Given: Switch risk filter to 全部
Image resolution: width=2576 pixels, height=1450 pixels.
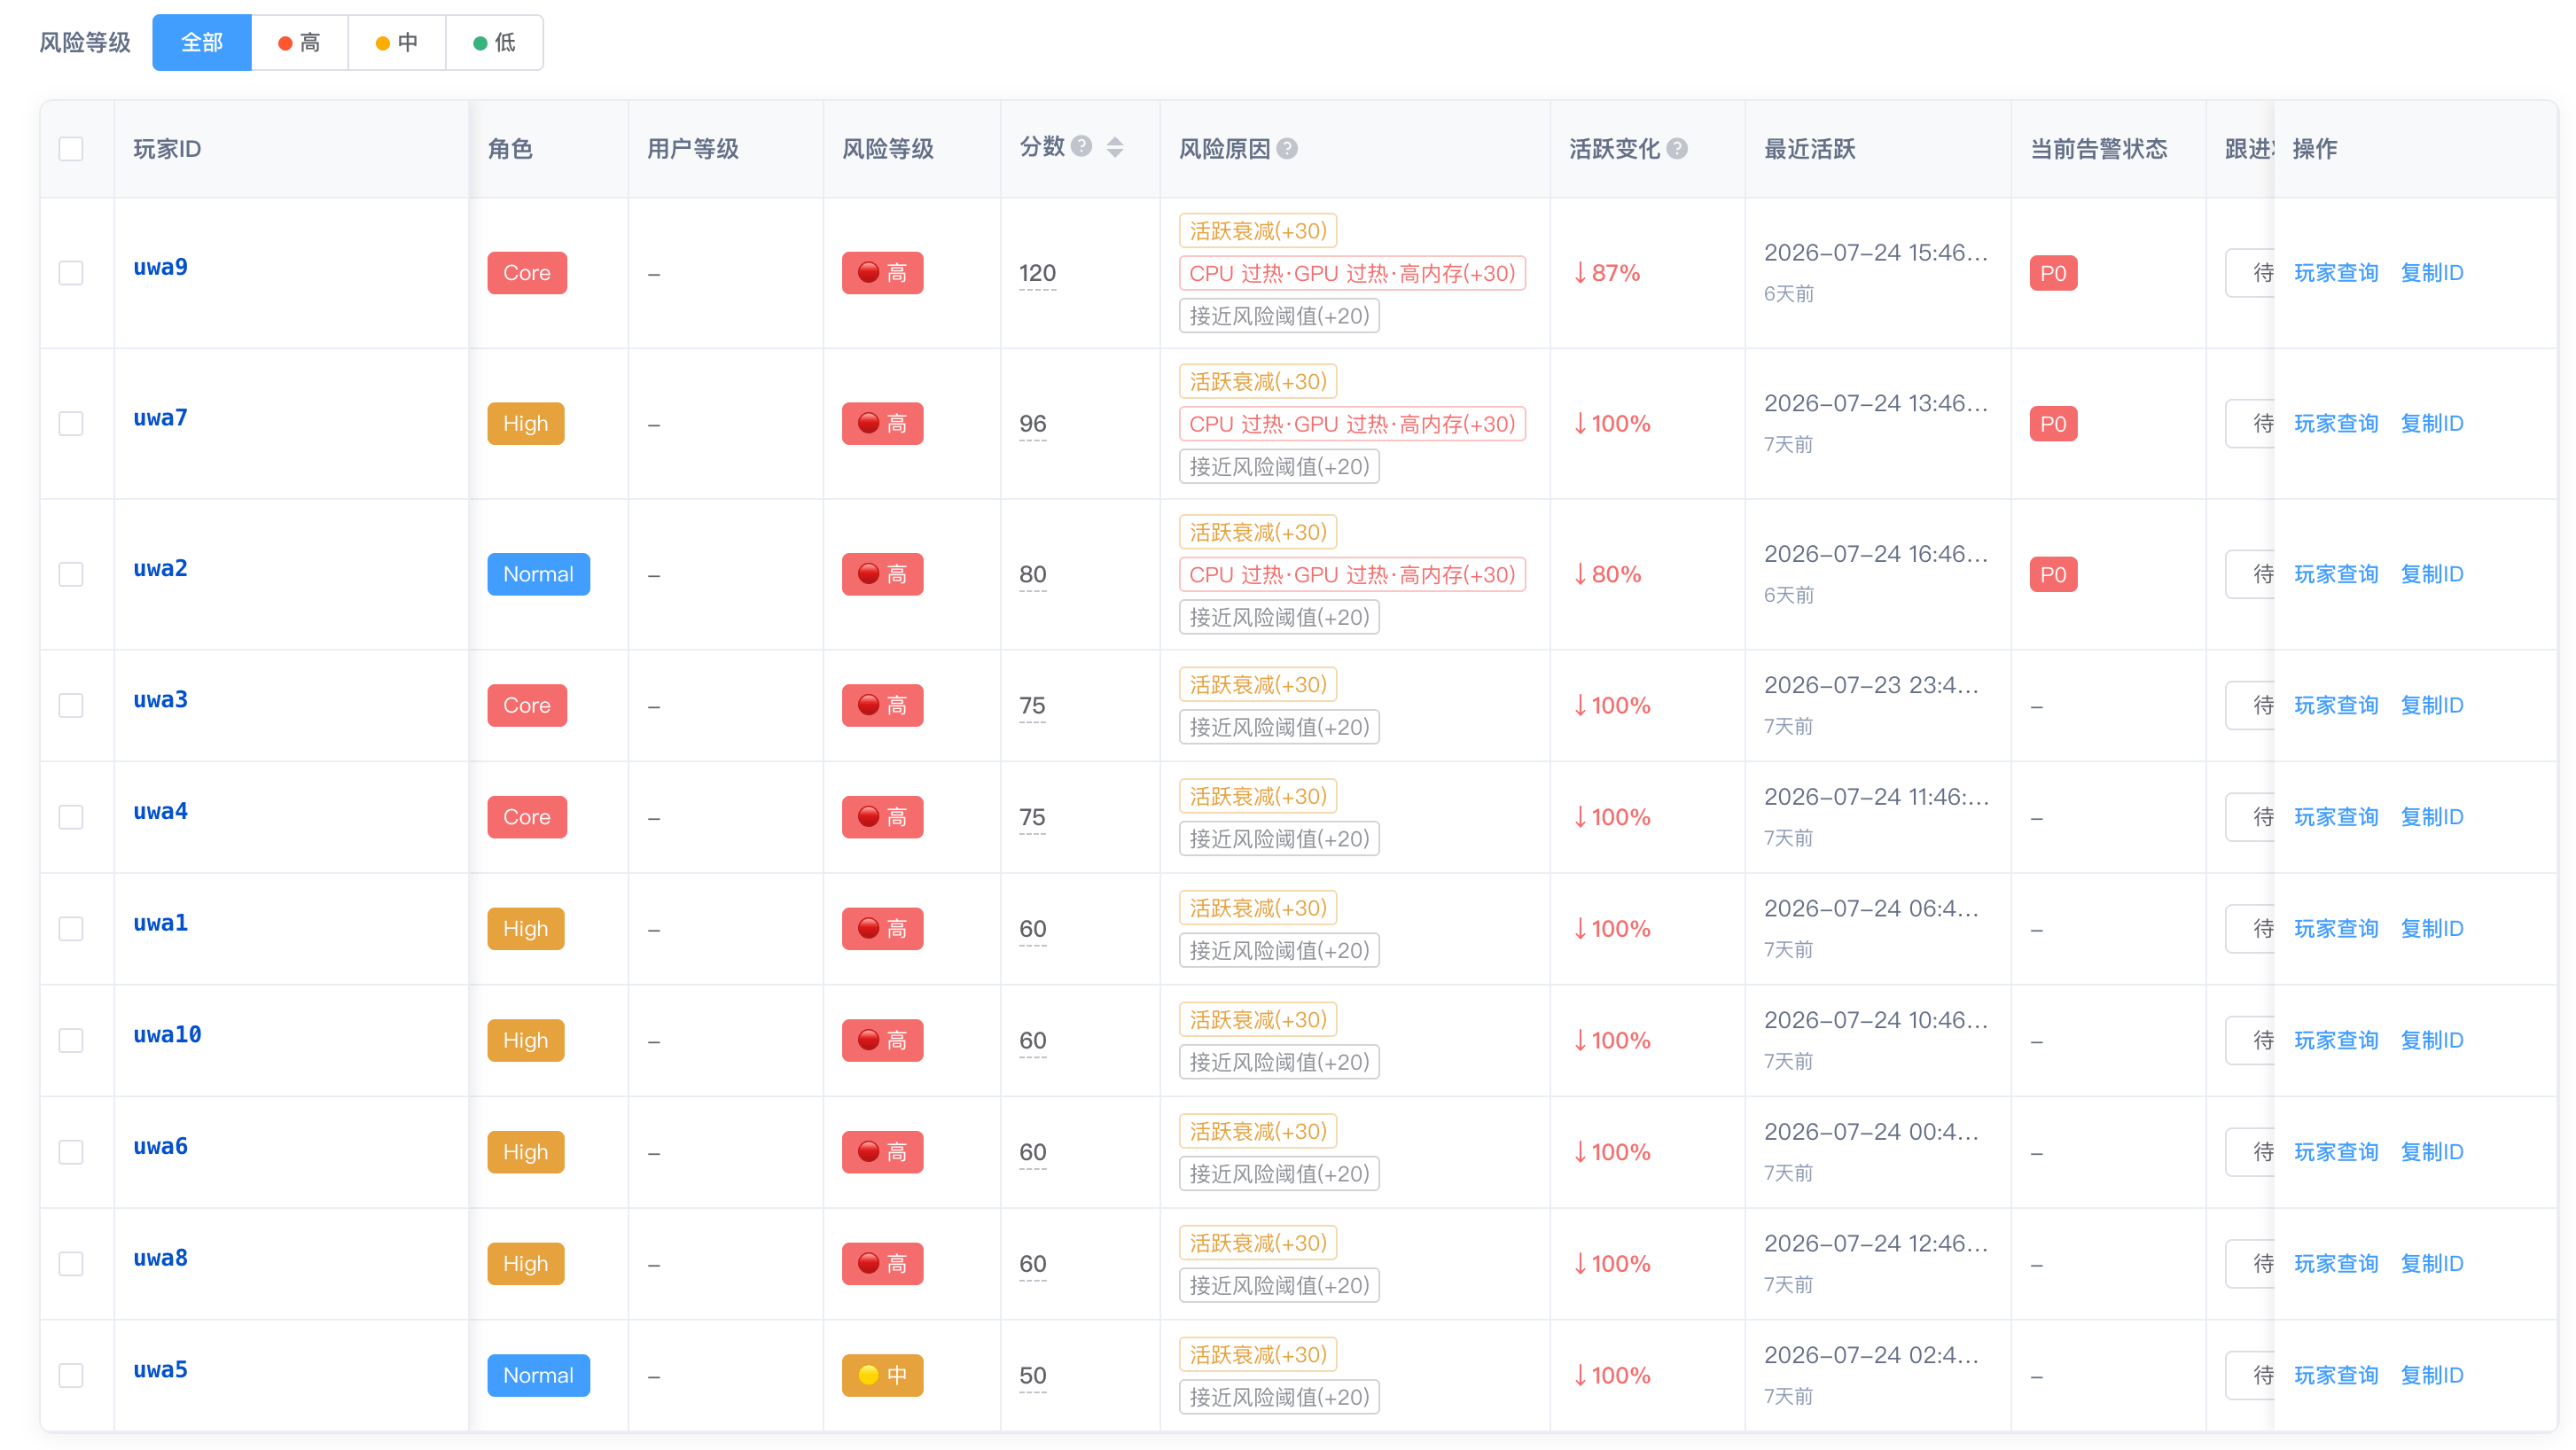Looking at the screenshot, I should tap(202, 43).
